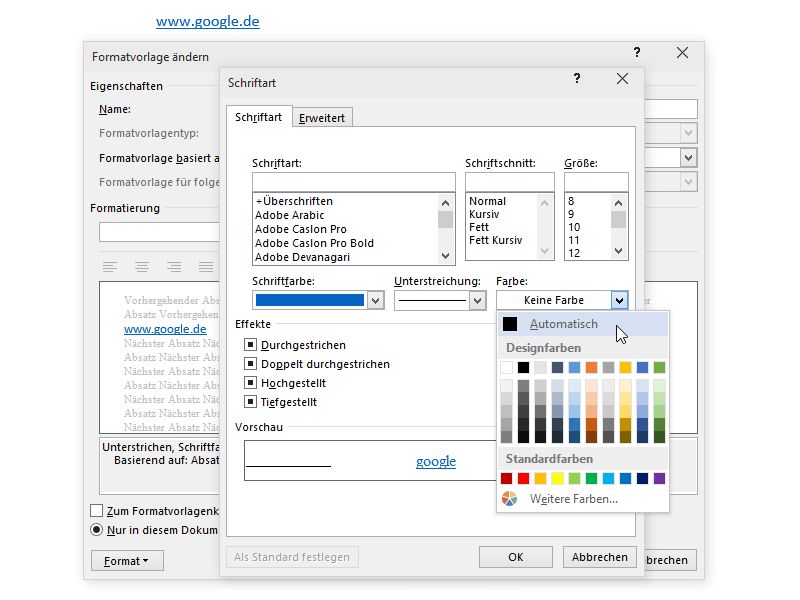Select Automatisch in color menu
The width and height of the screenshot is (800, 600).
(582, 324)
